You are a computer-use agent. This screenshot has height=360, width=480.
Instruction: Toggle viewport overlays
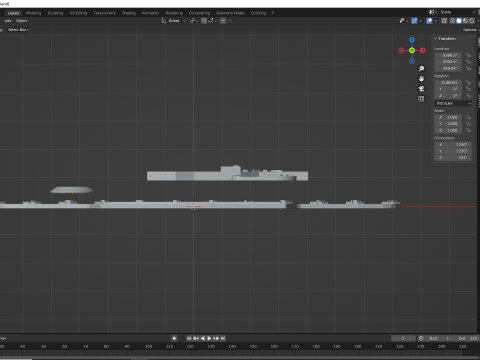click(x=429, y=21)
